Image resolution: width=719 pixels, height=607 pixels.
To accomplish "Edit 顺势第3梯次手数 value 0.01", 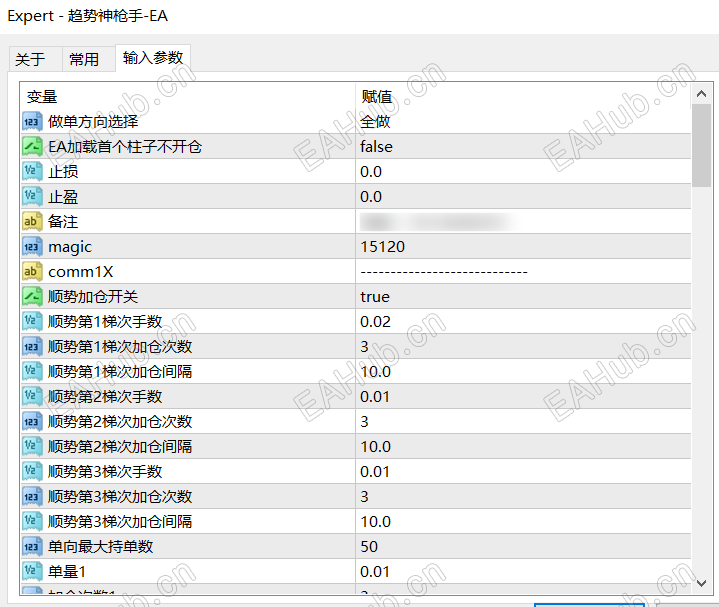I will pyautogui.click(x=523, y=471).
